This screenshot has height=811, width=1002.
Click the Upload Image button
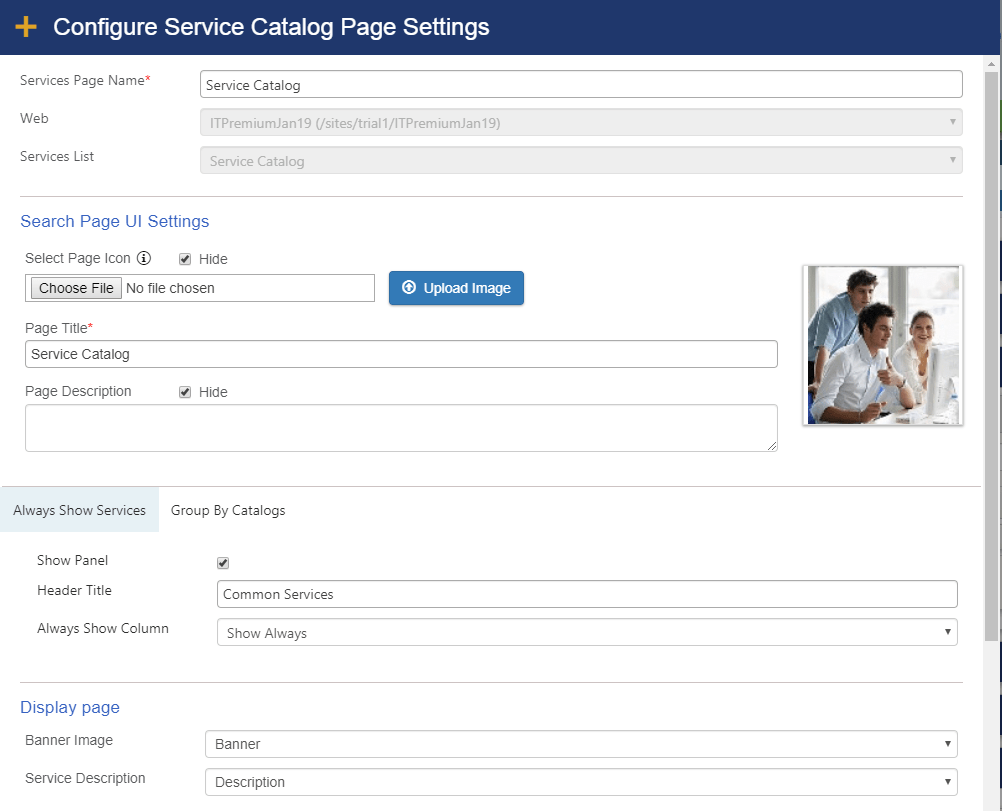point(456,288)
